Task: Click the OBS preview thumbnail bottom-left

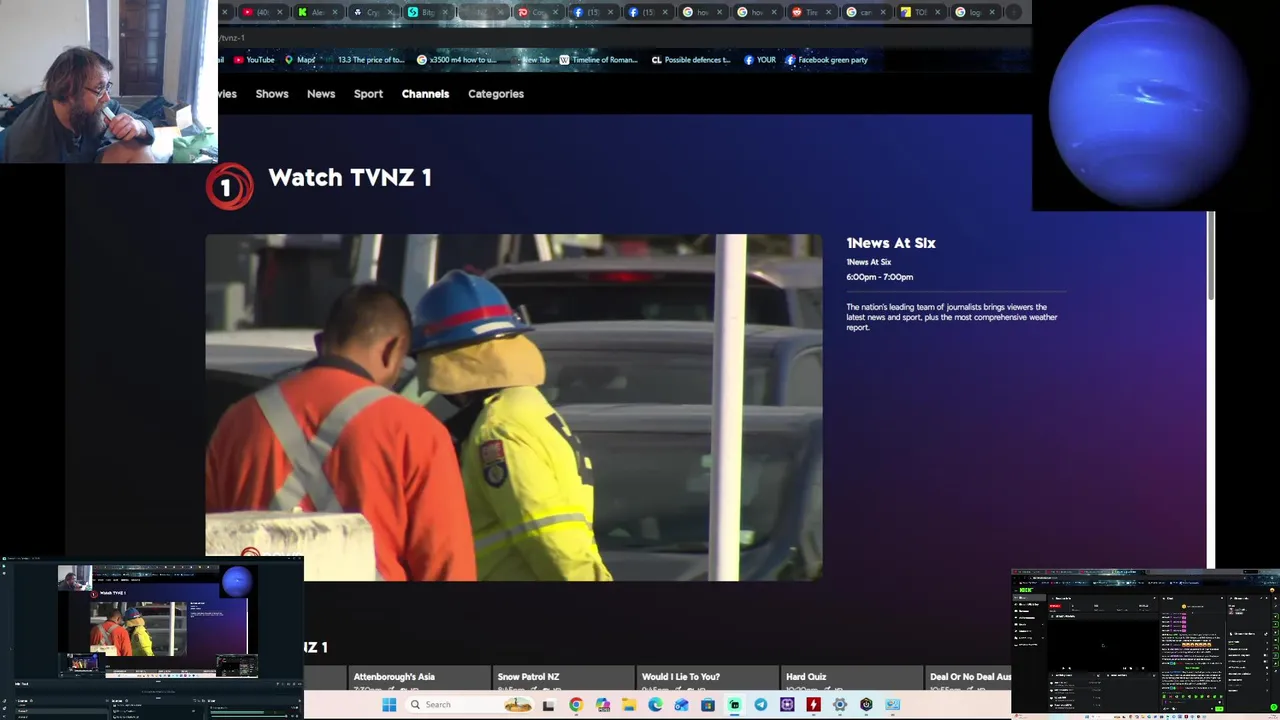Action: click(152, 637)
